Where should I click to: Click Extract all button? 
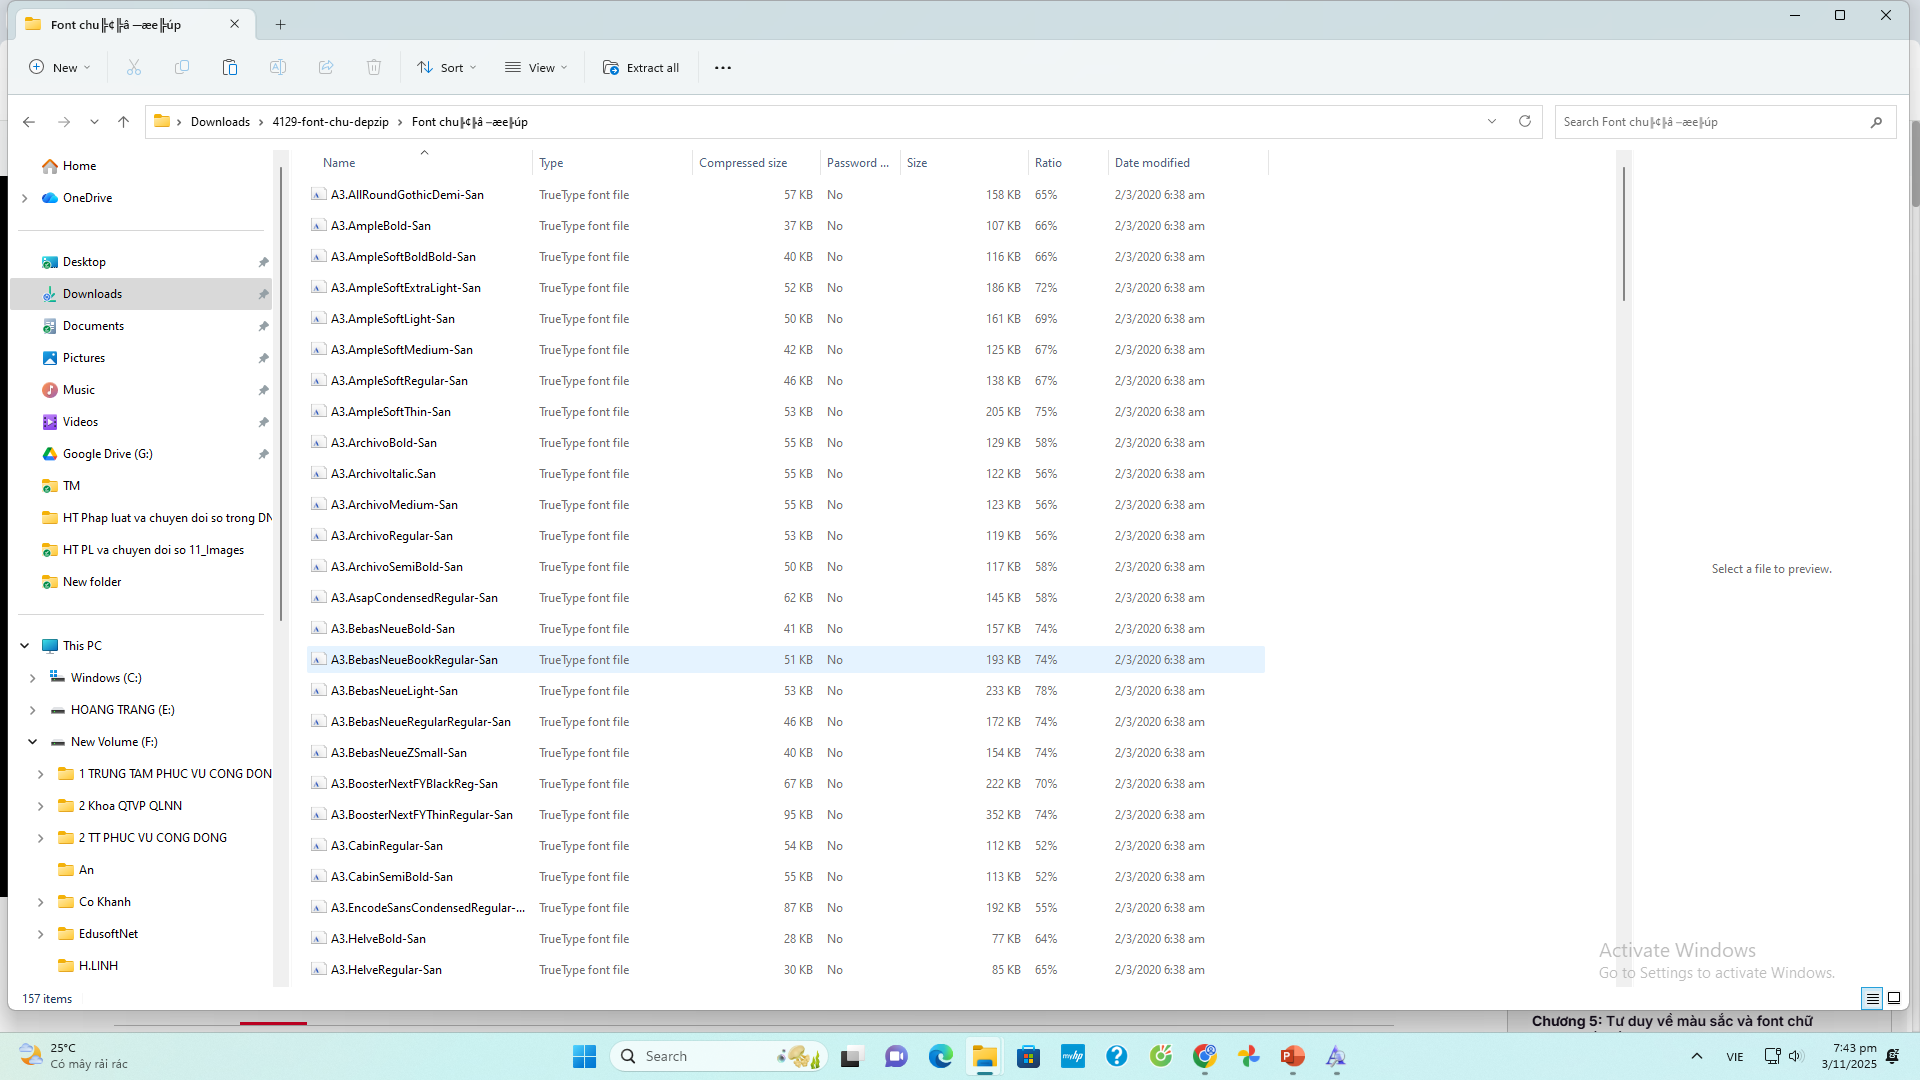641,68
